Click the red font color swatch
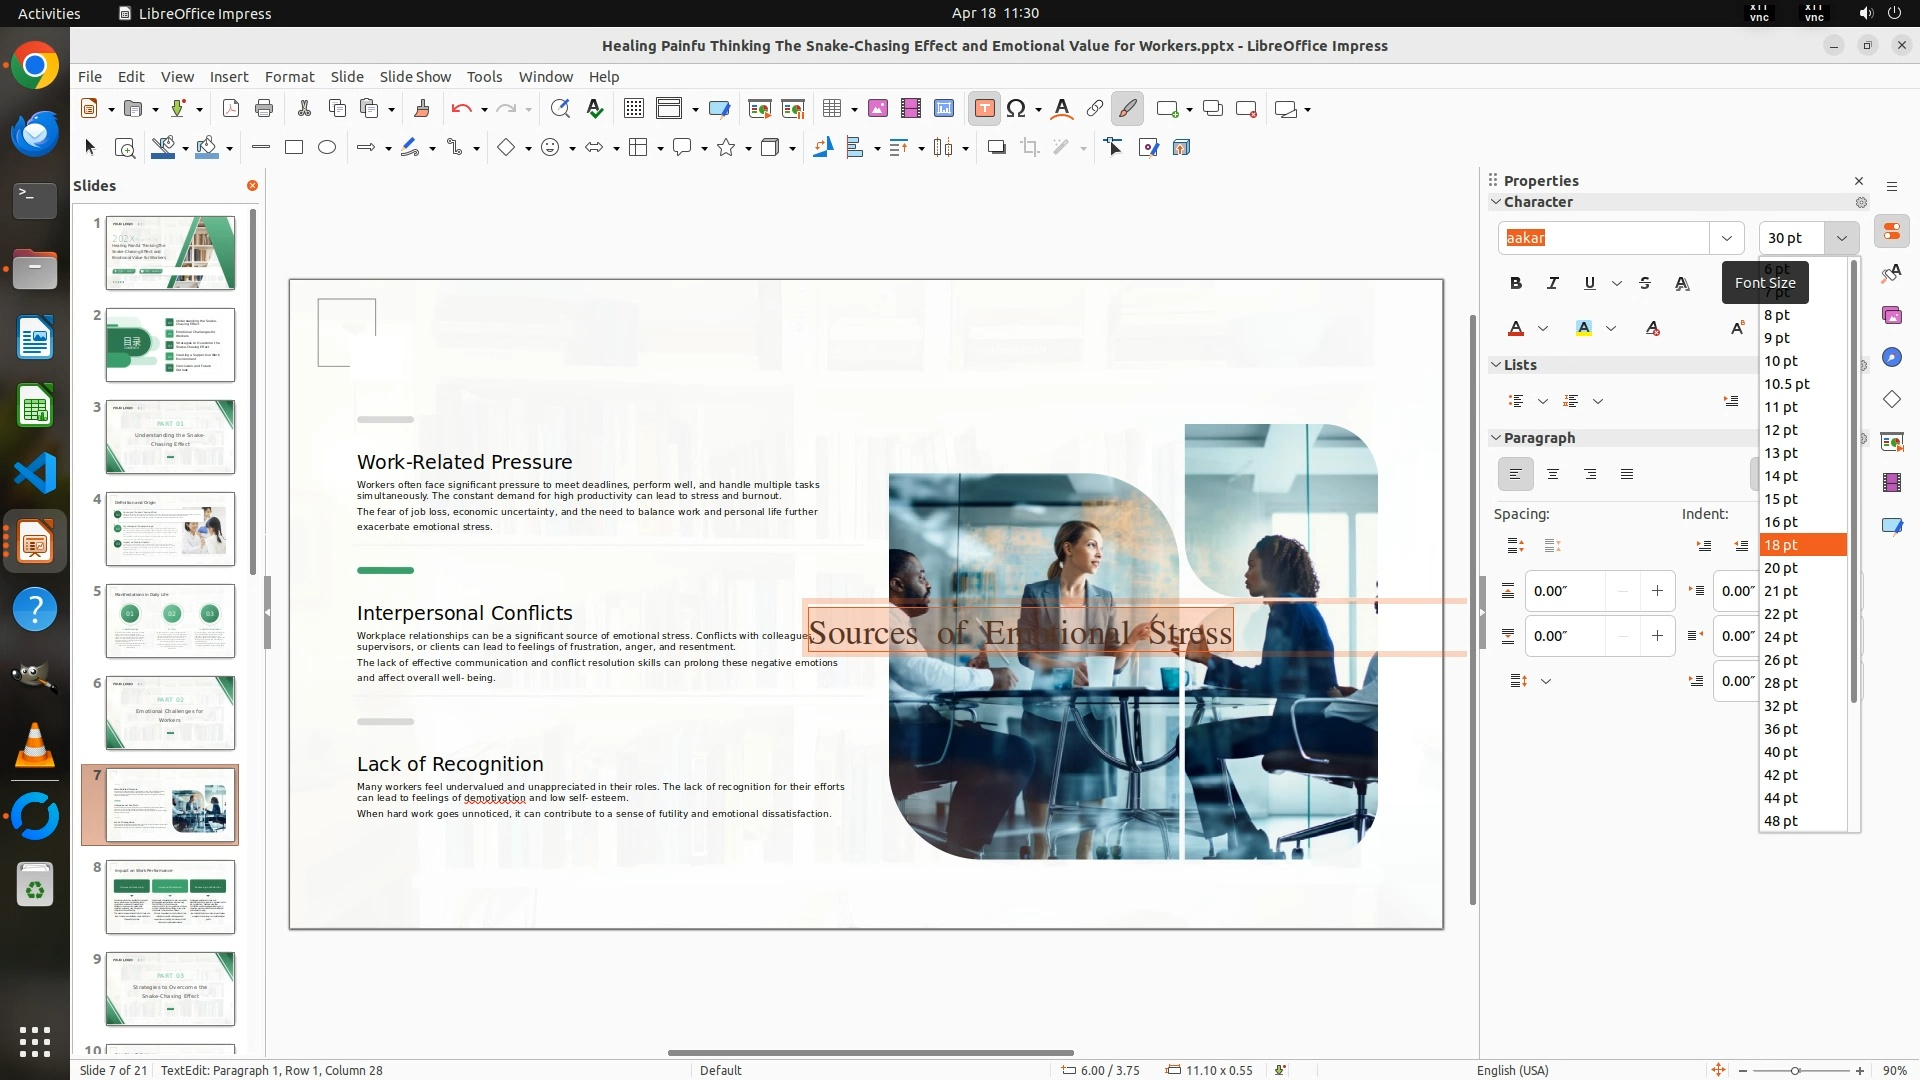Image resolution: width=1920 pixels, height=1080 pixels. coord(1516,329)
